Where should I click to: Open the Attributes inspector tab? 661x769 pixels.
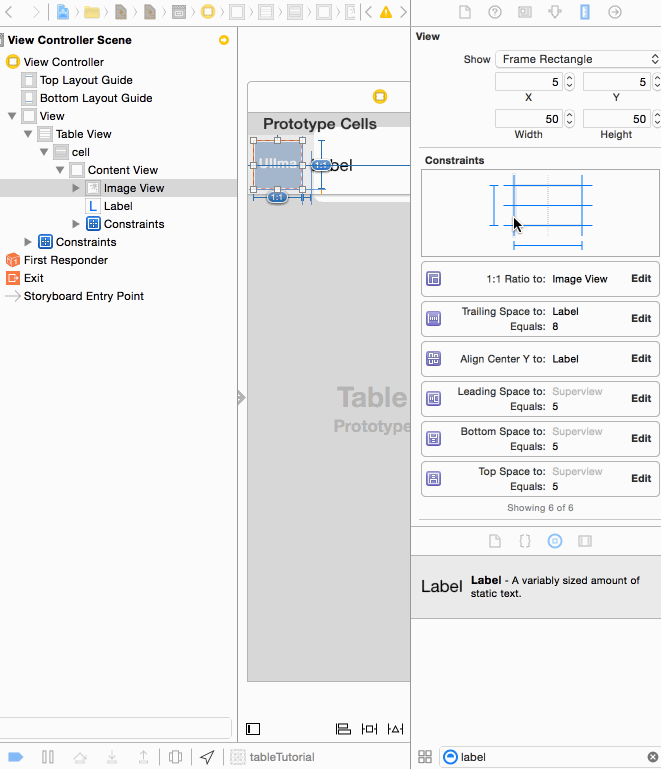(555, 12)
